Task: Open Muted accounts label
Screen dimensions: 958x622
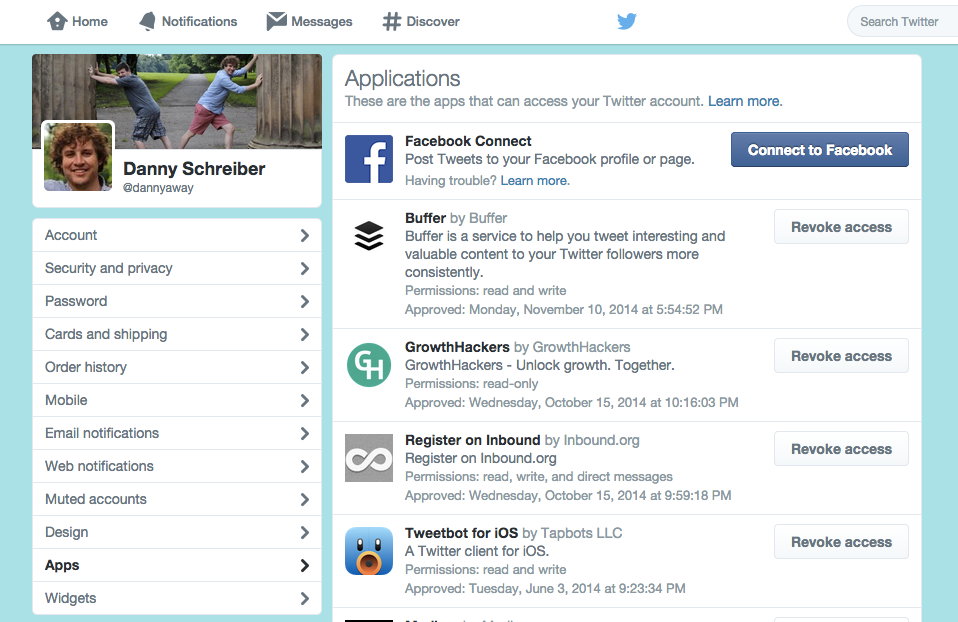Action: pos(96,499)
